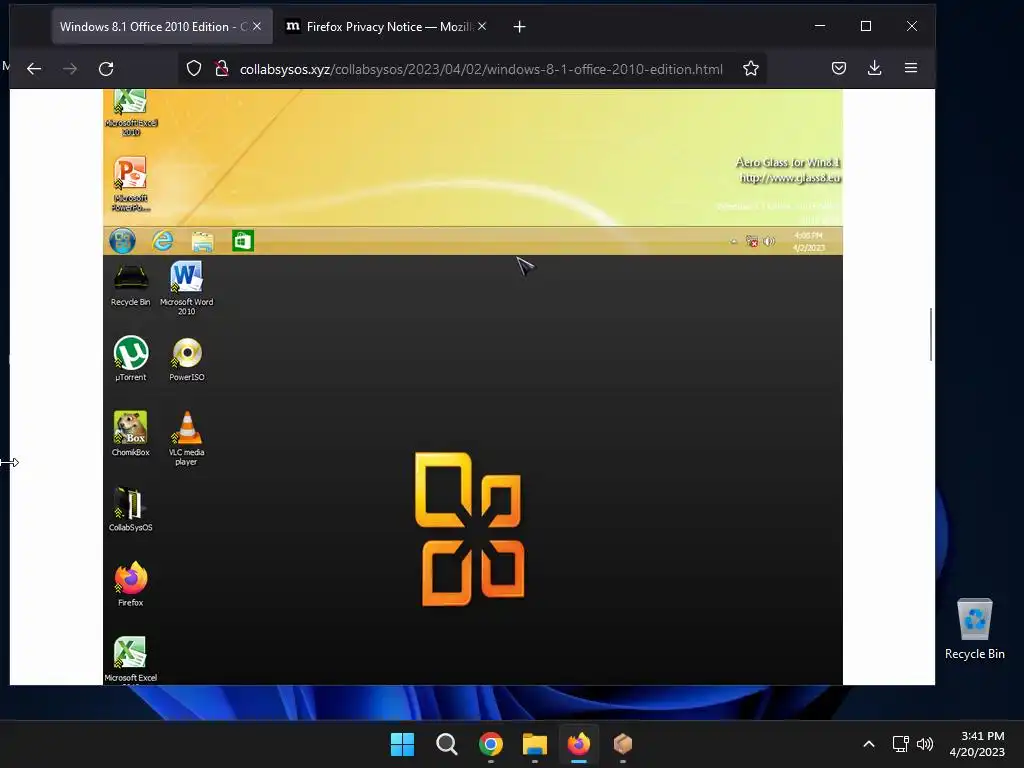
Task: Minimize the Firefox window
Action: [x=820, y=26]
